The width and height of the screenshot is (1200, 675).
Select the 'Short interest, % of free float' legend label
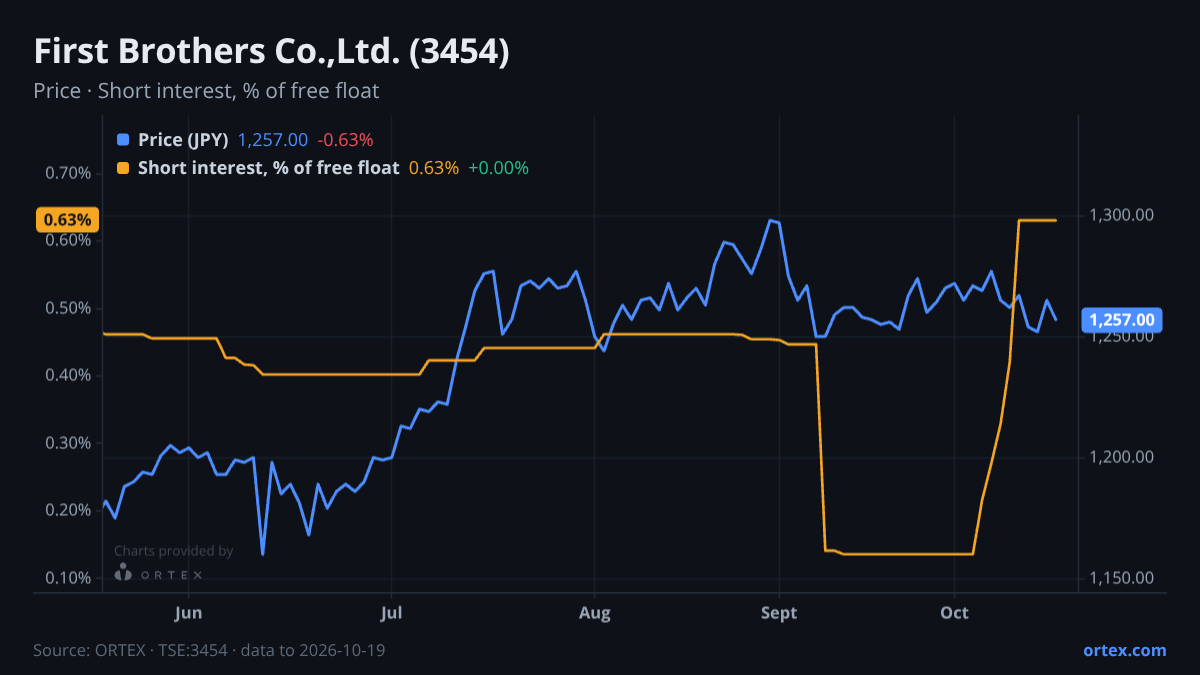coord(269,168)
